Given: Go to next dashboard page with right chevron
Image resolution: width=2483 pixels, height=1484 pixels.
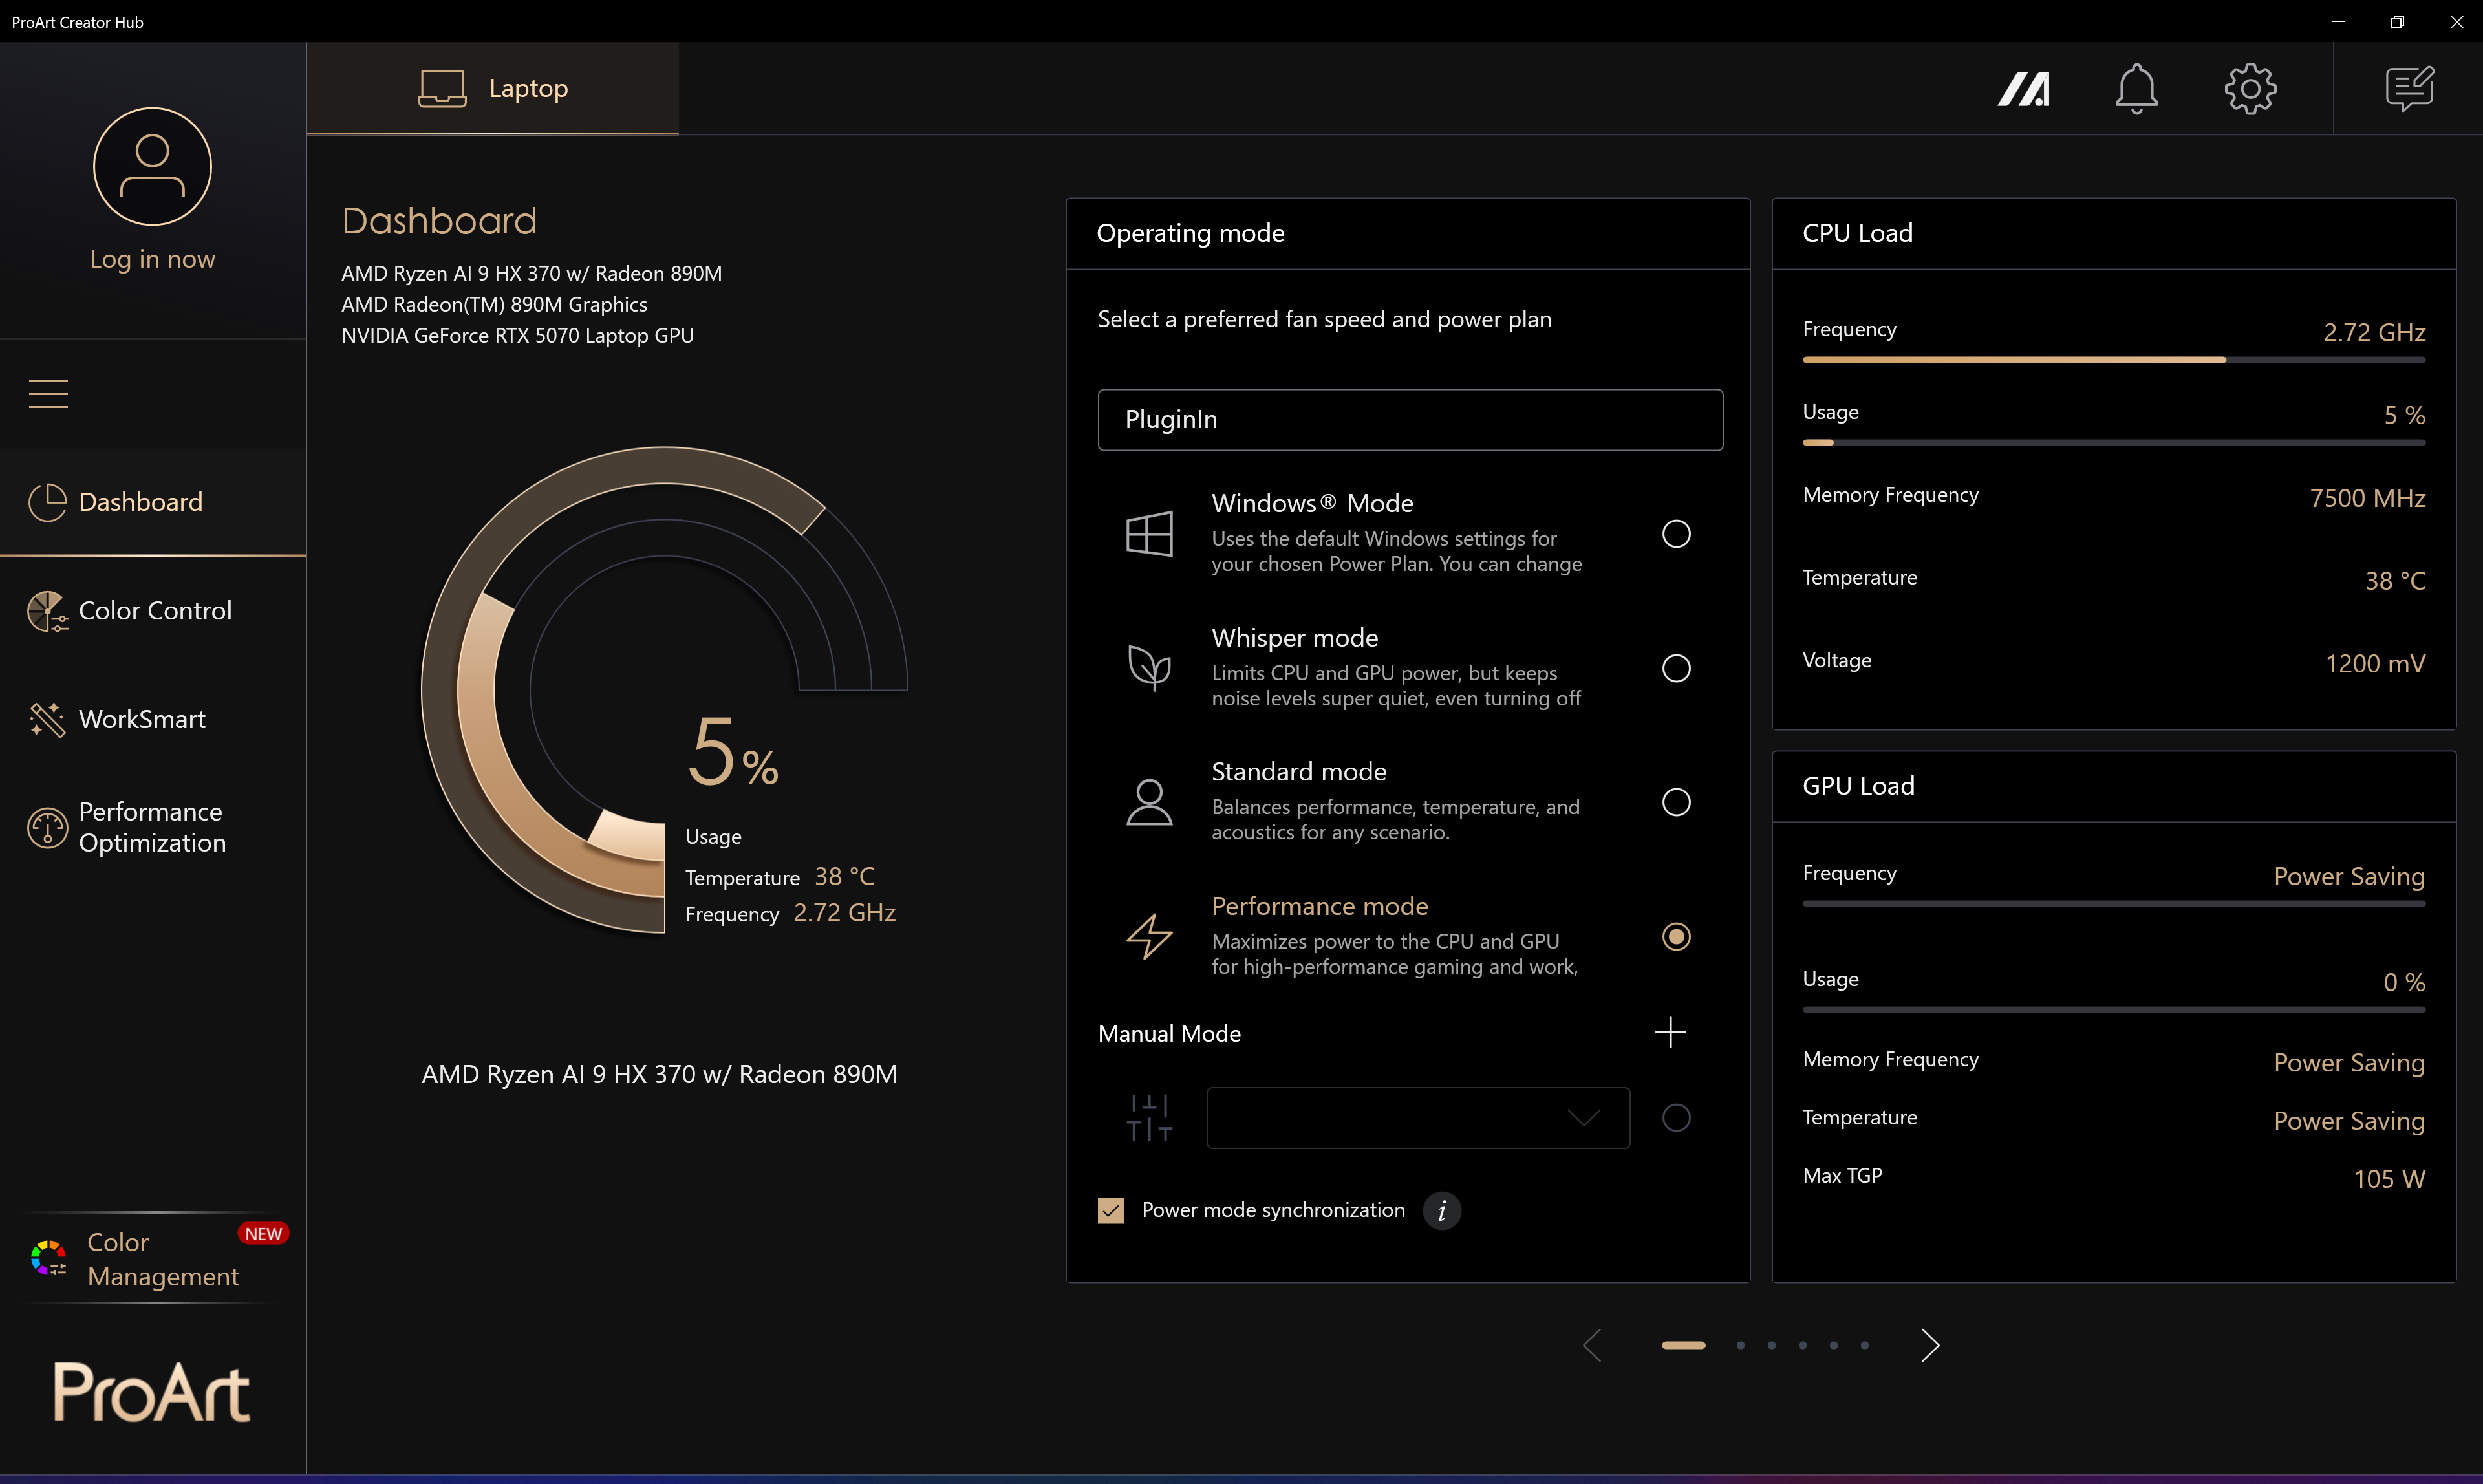Looking at the screenshot, I should point(1930,1345).
